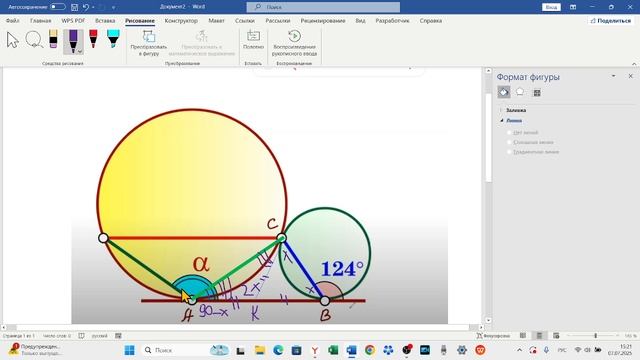Click the zoom percentage value

pyautogui.click(x=631, y=336)
